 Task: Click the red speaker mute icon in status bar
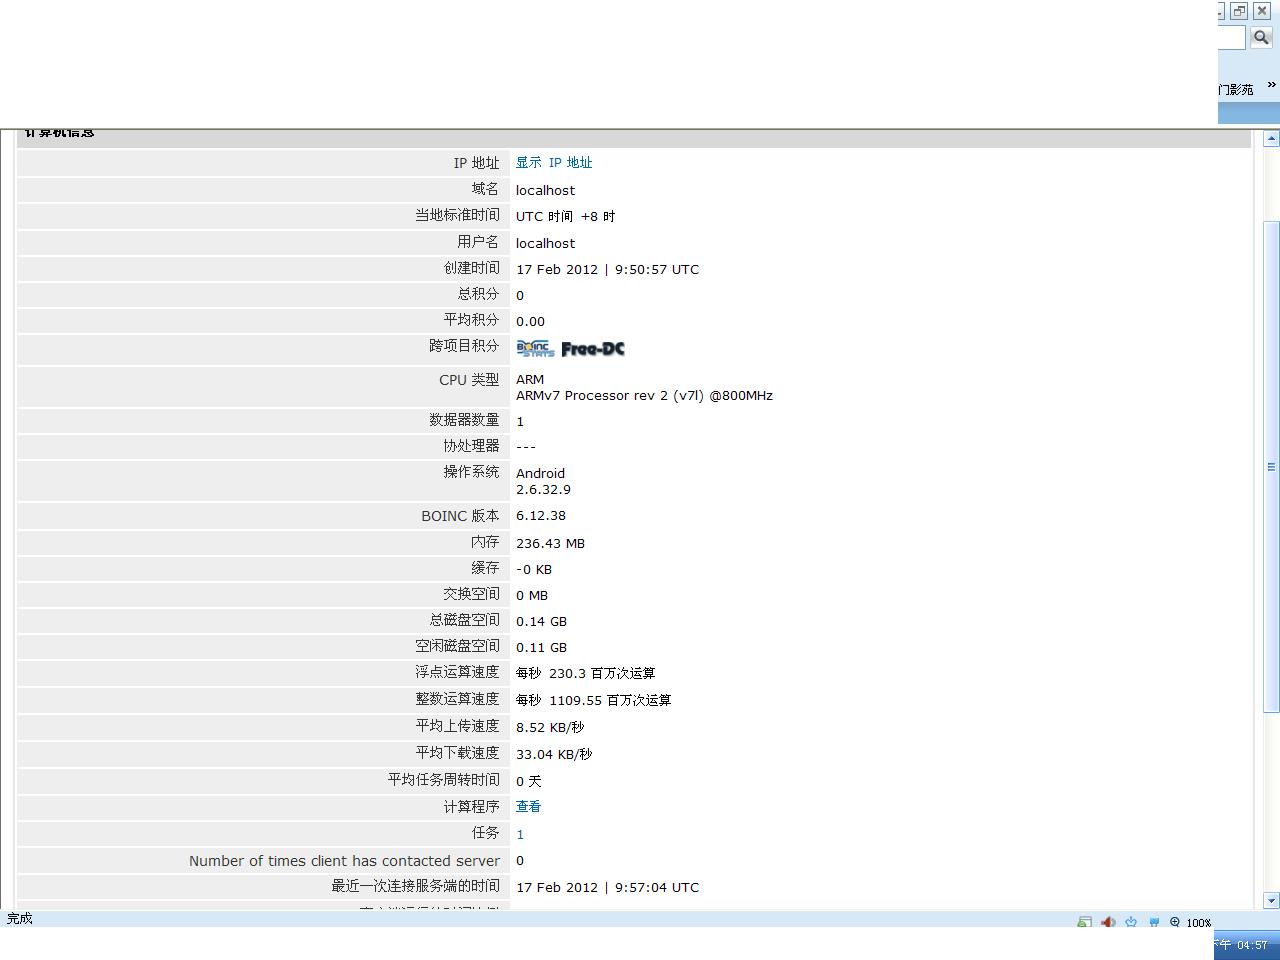(x=1108, y=922)
